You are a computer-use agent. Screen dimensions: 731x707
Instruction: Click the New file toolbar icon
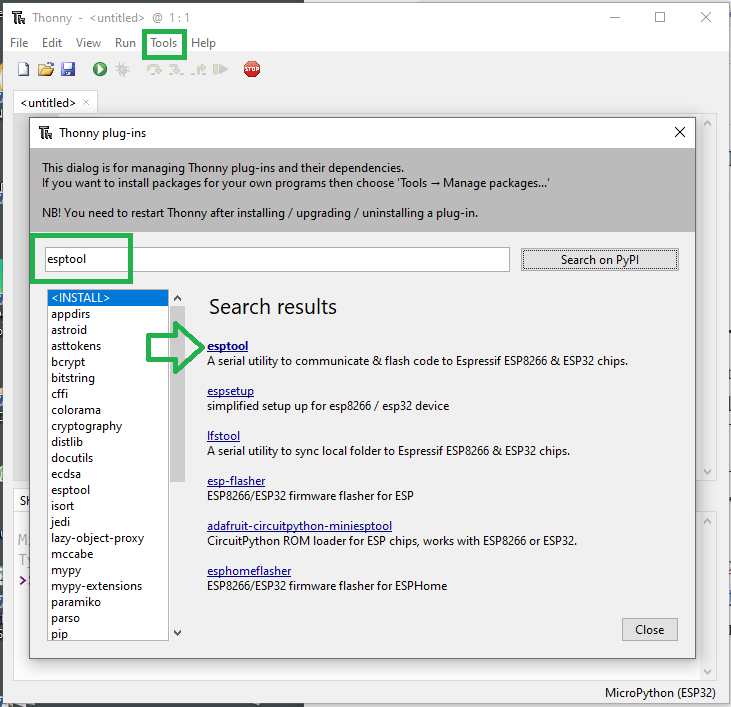tap(23, 69)
